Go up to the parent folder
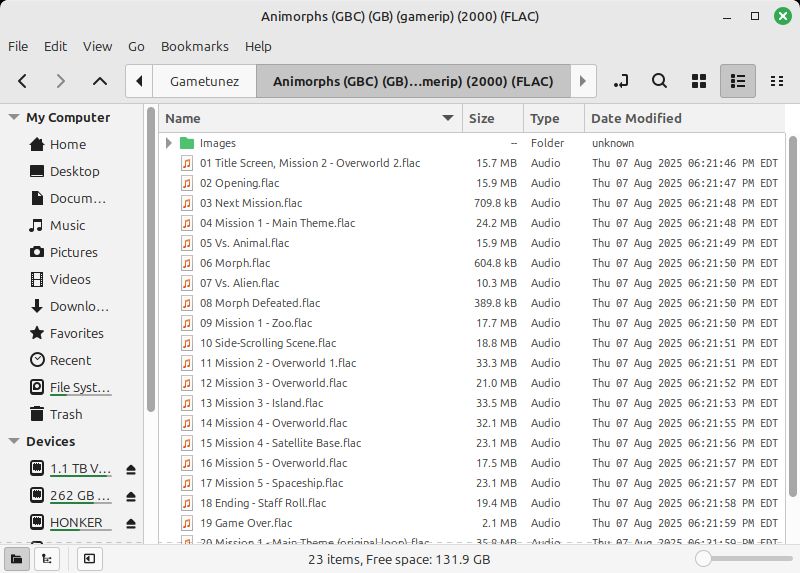 pos(99,81)
